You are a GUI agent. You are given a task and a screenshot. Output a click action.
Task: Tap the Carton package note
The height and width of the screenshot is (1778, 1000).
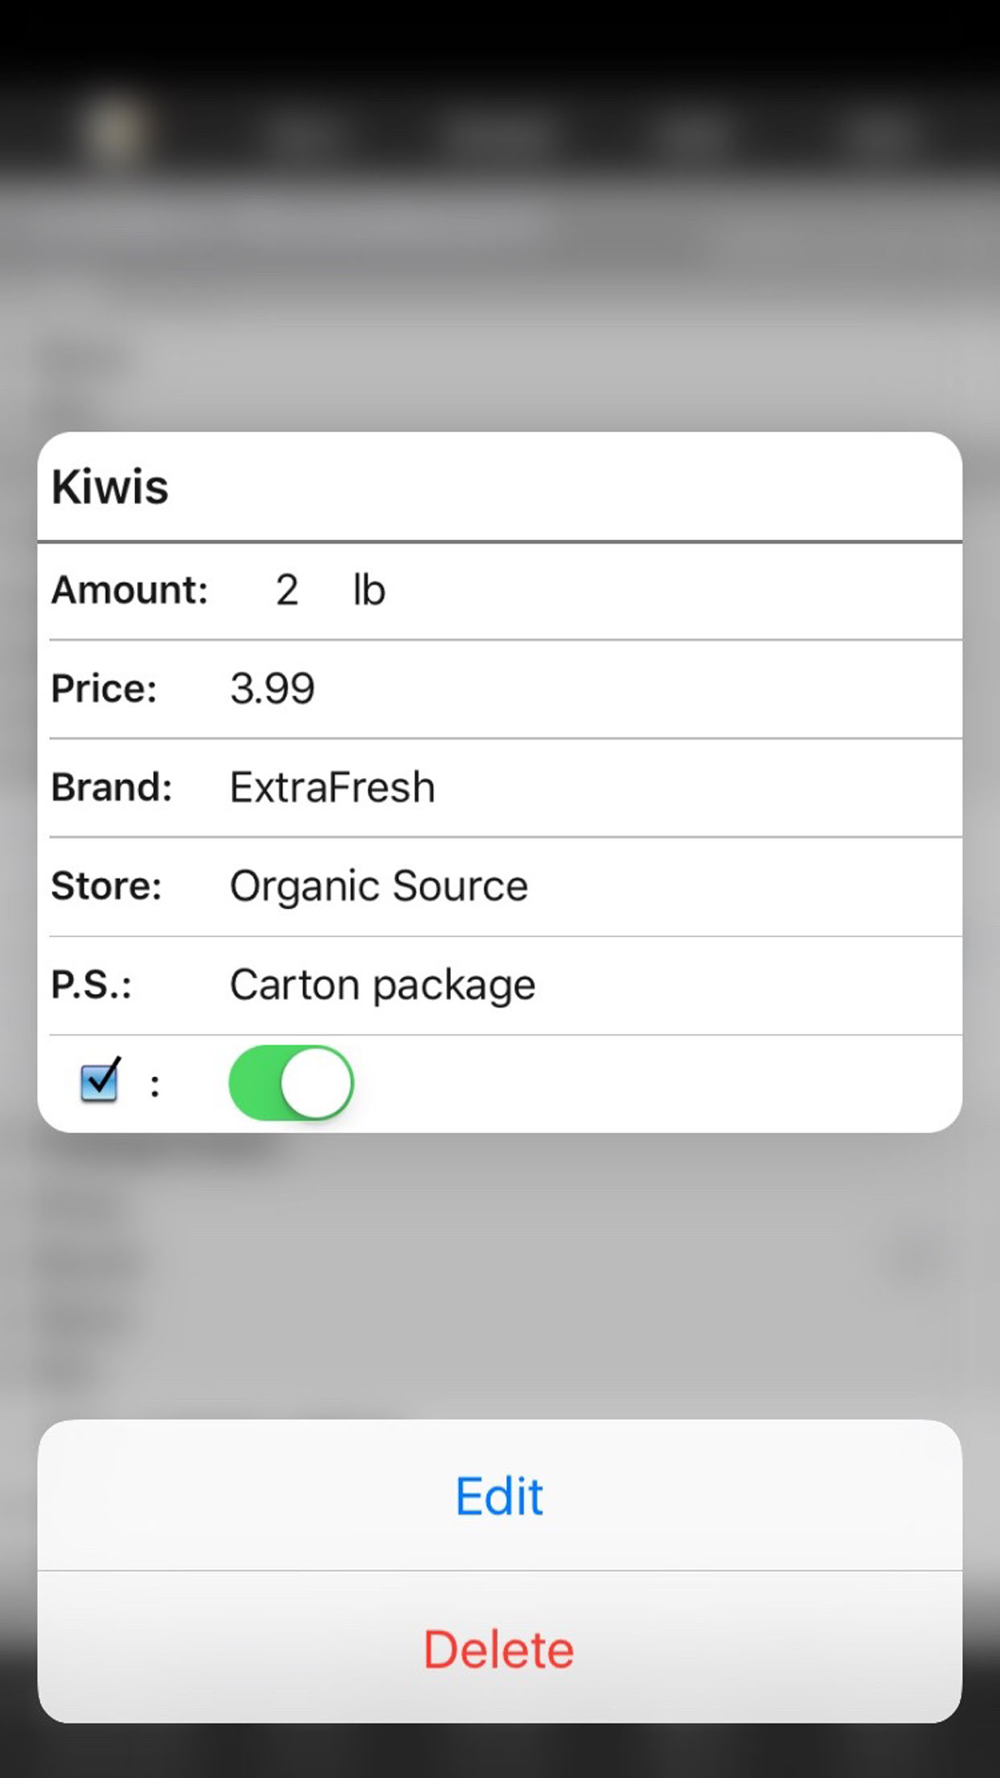pos(382,985)
